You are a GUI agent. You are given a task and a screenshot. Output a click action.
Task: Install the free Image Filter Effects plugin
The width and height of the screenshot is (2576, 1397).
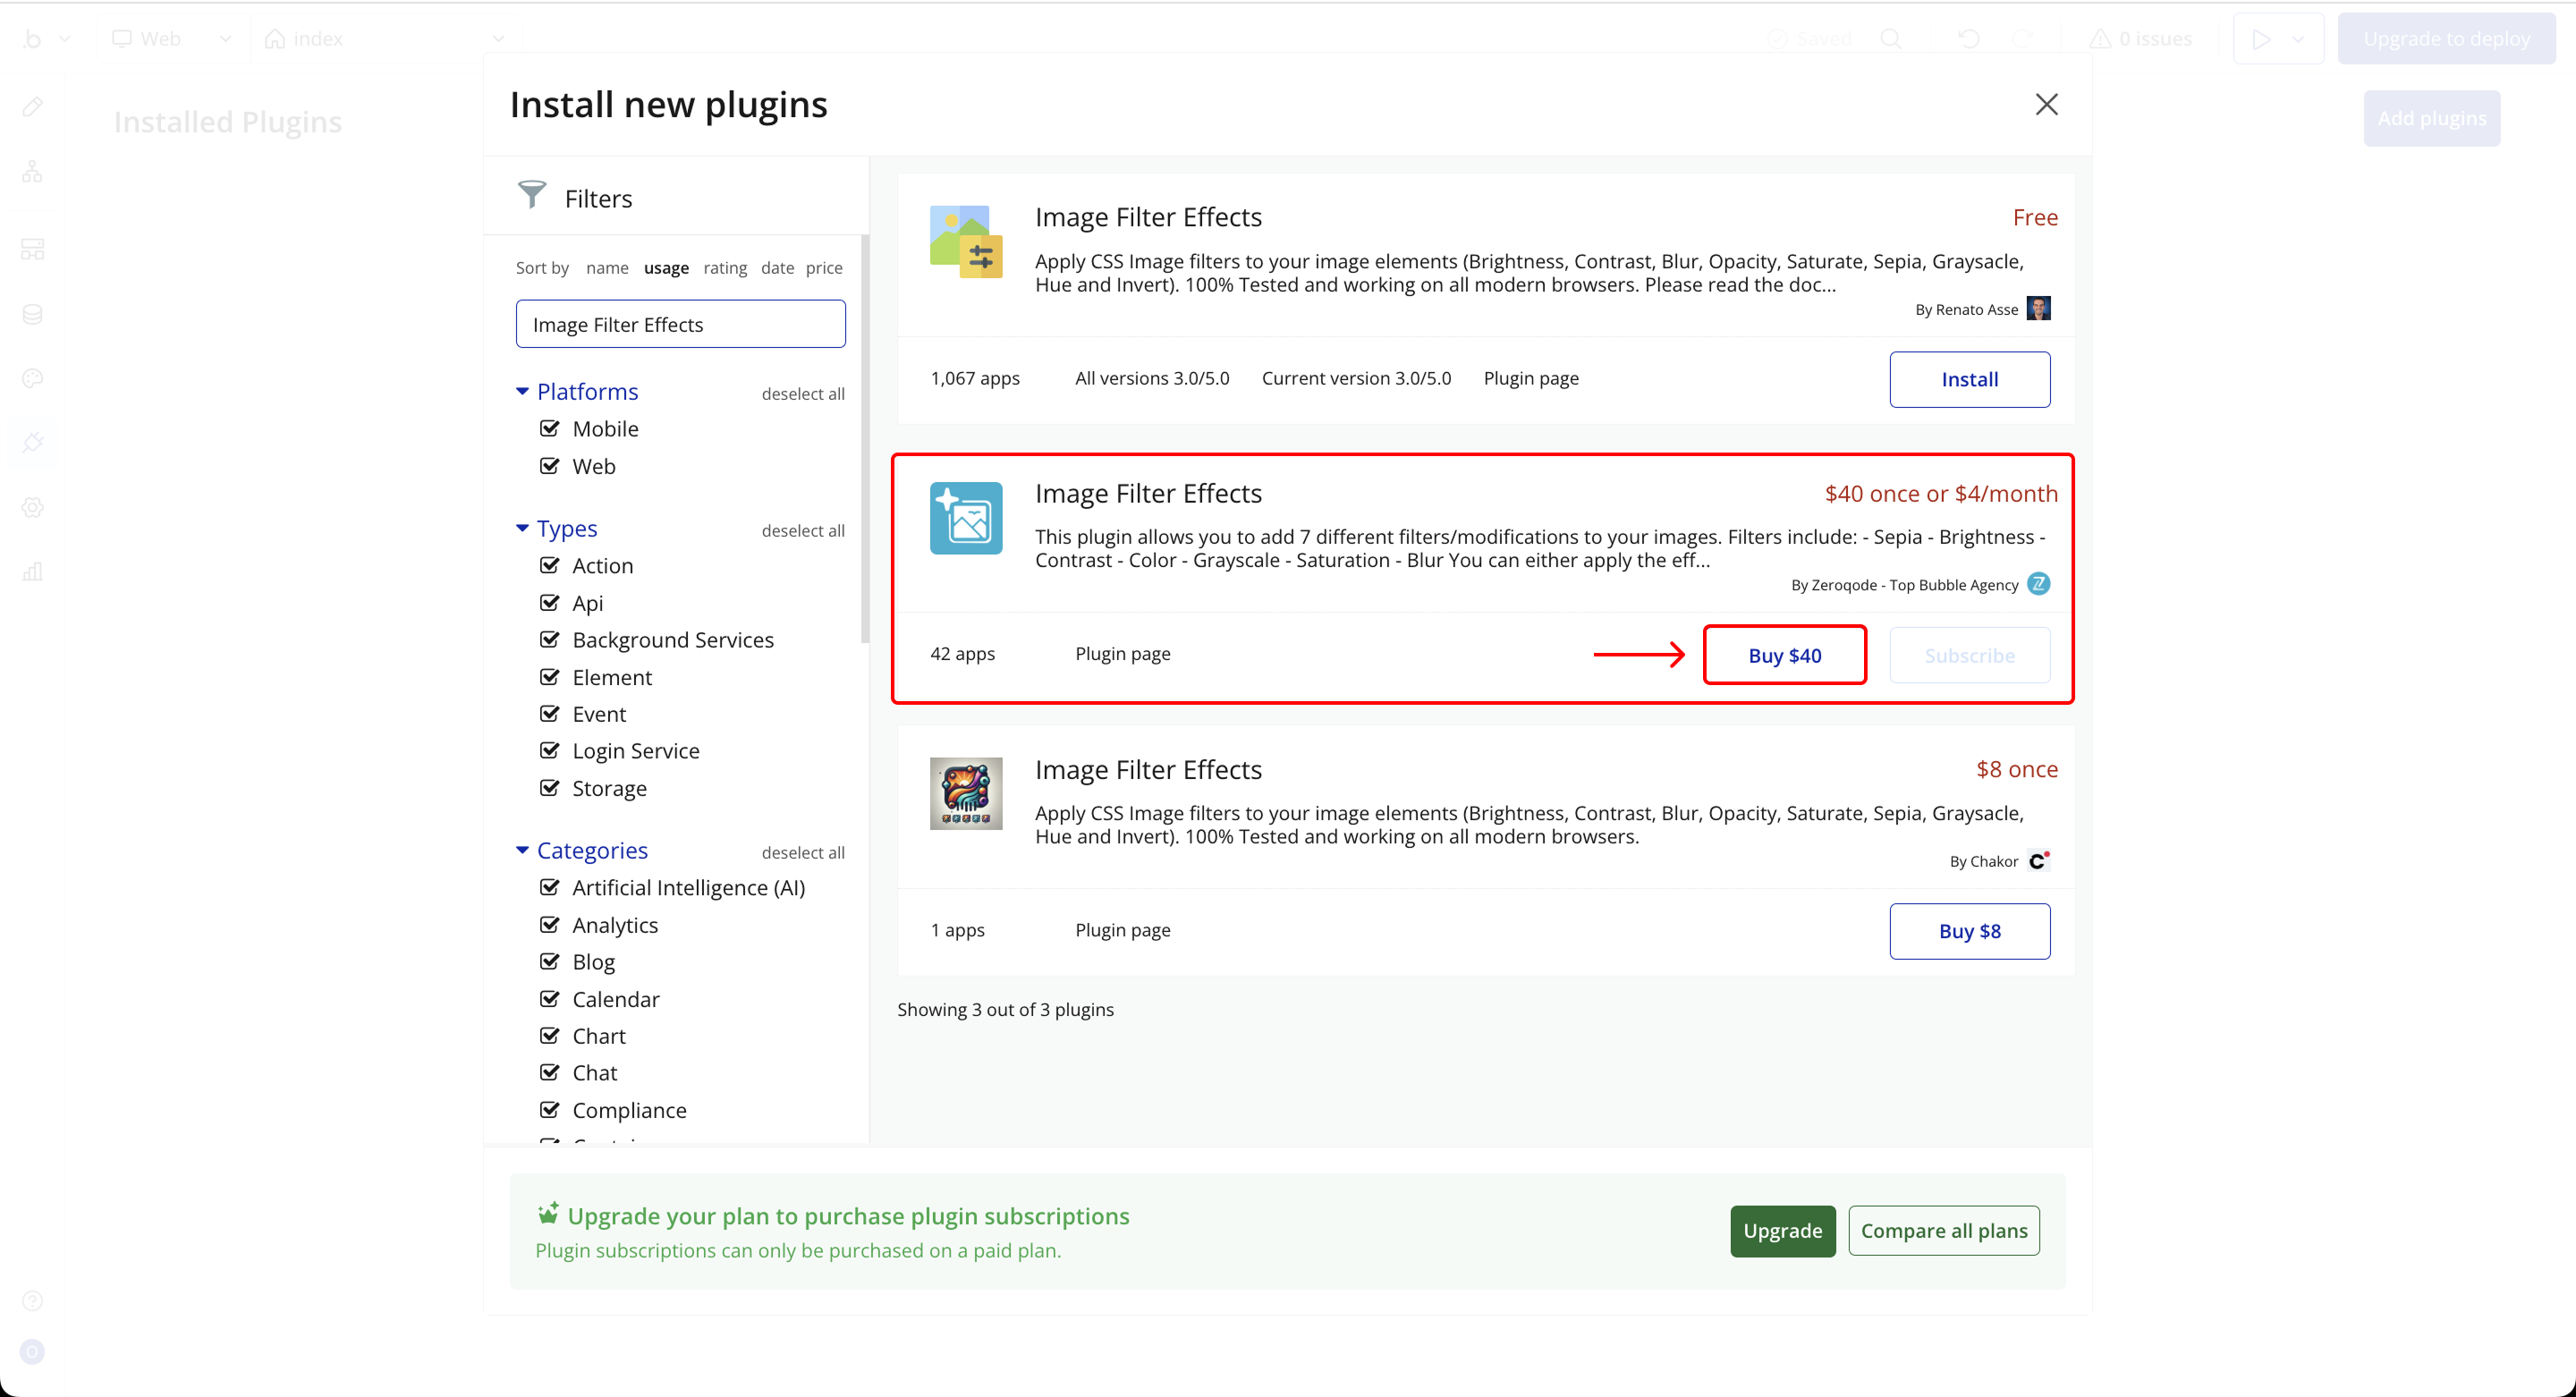point(1968,379)
